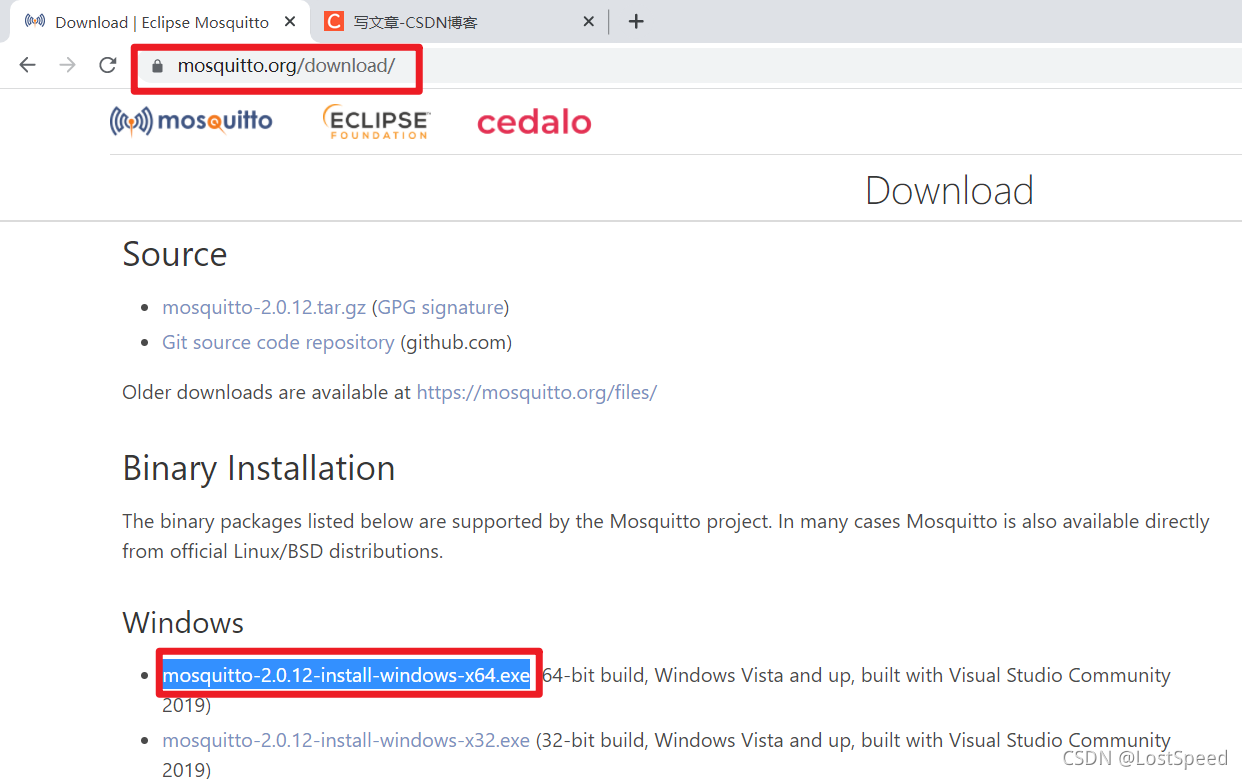Click the (github.com) text after repository link
Image resolution: width=1242 pixels, height=779 pixels.
[456, 342]
